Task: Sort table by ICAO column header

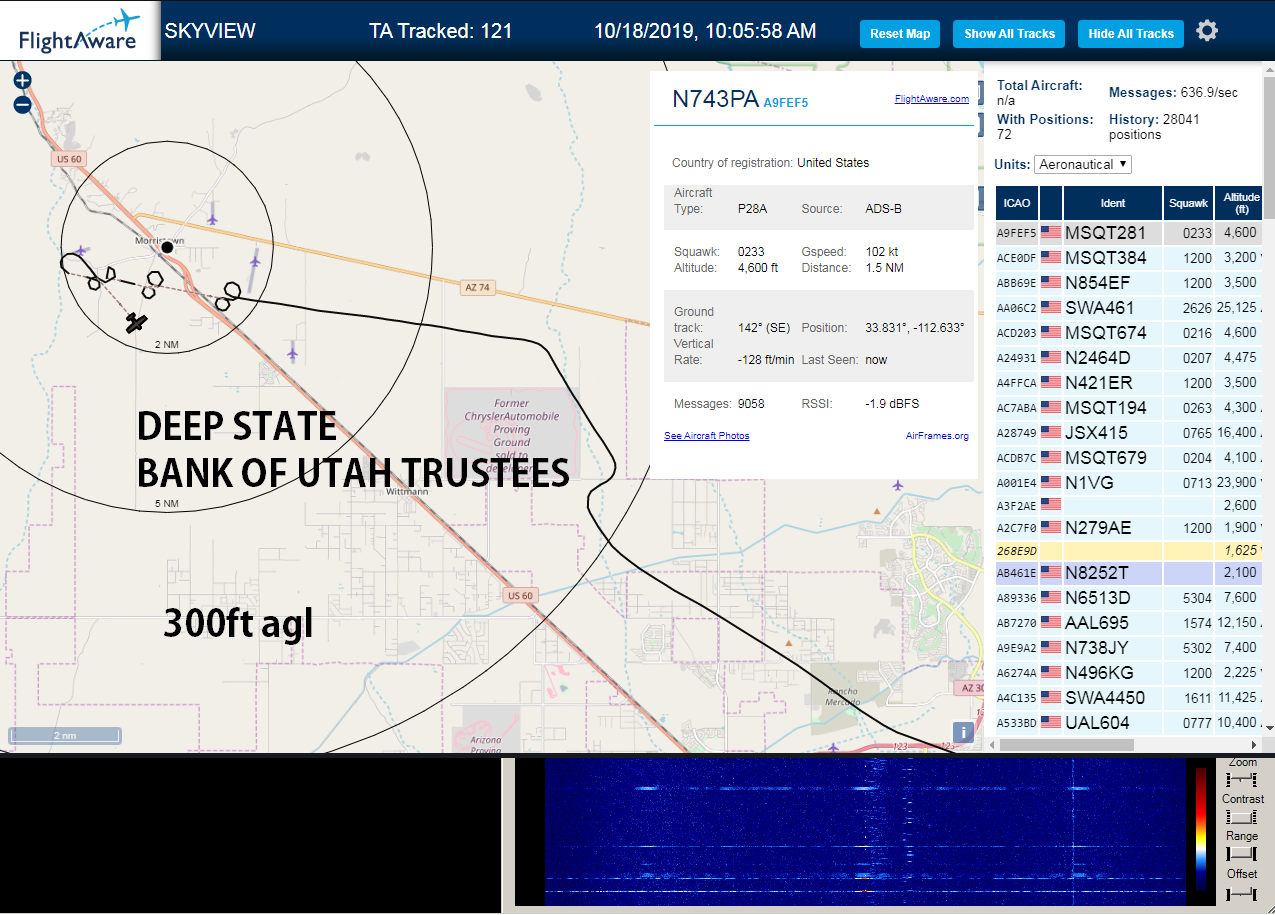Action: (x=1017, y=202)
